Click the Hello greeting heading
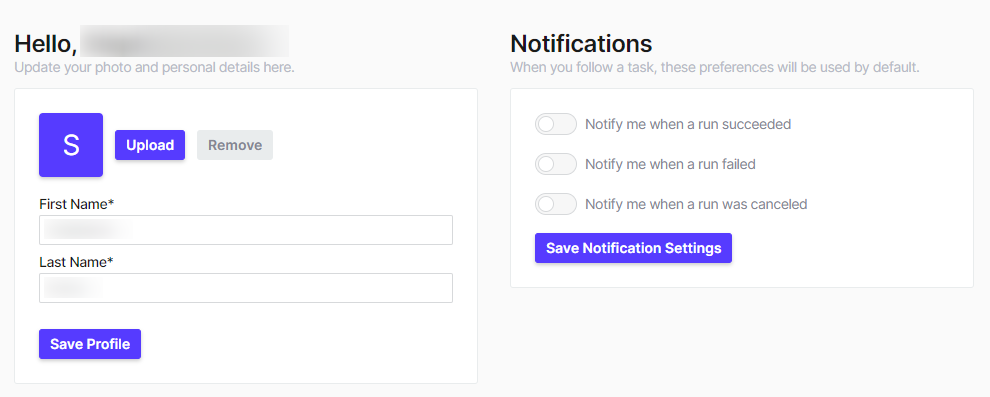The width and height of the screenshot is (990, 397). [152, 44]
